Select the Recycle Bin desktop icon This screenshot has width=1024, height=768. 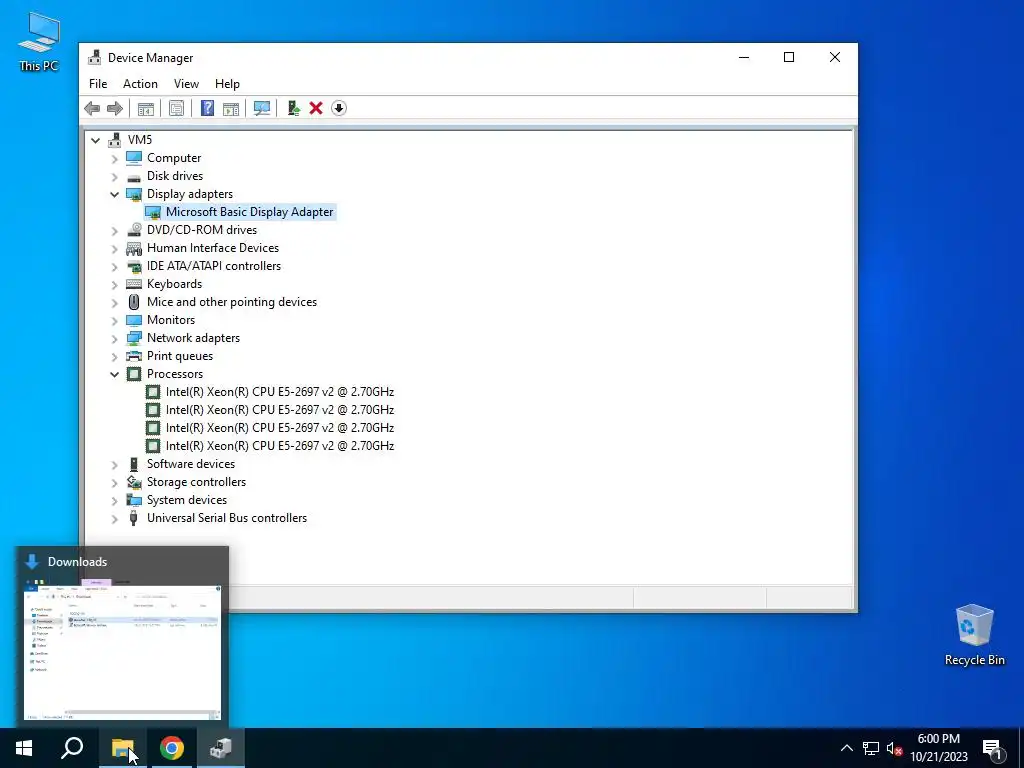point(974,635)
